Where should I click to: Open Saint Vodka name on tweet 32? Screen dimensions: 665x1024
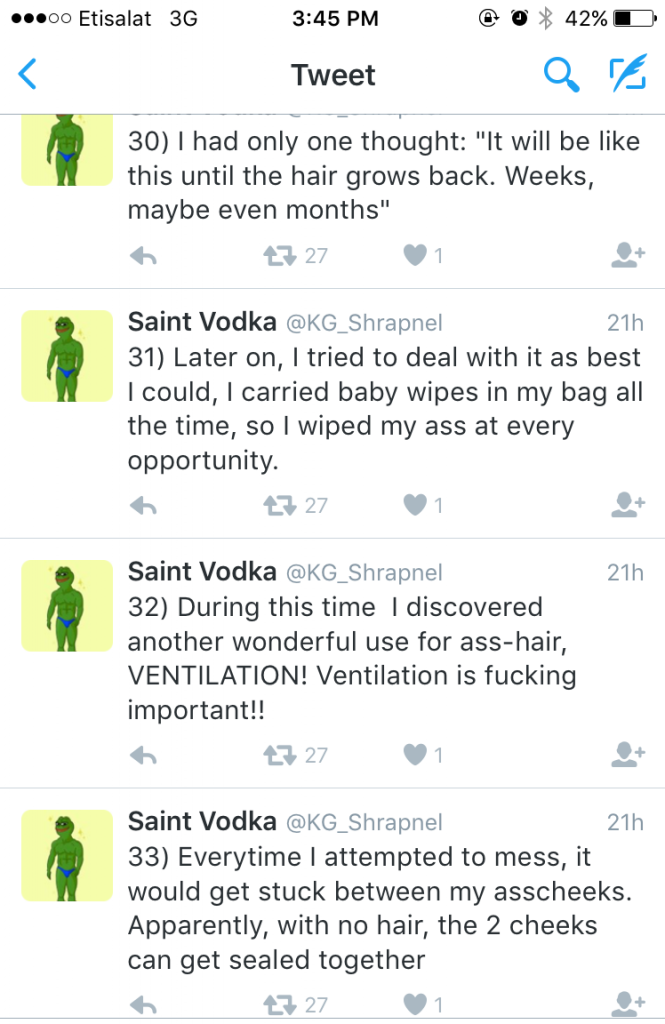[202, 572]
